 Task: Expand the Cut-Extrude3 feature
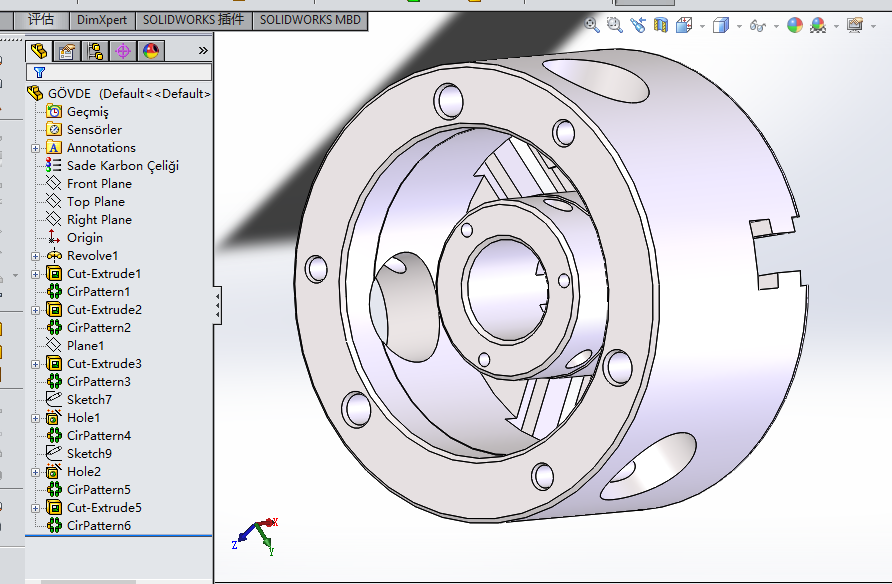pyautogui.click(x=35, y=365)
